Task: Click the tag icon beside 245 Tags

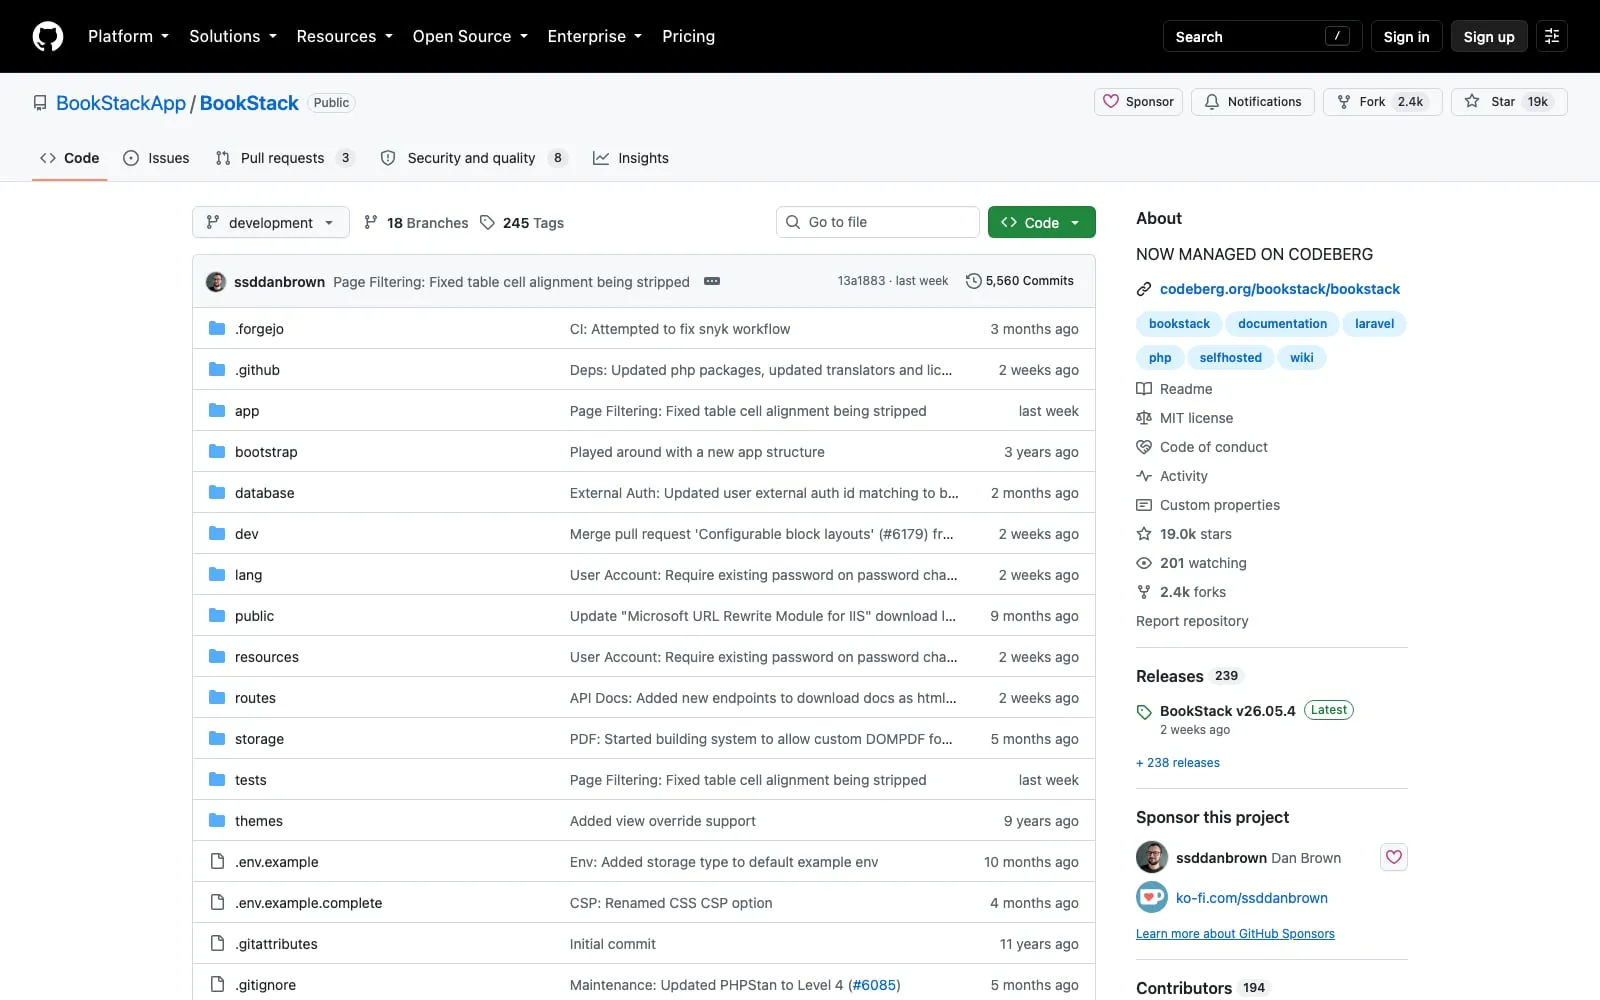Action: click(487, 222)
